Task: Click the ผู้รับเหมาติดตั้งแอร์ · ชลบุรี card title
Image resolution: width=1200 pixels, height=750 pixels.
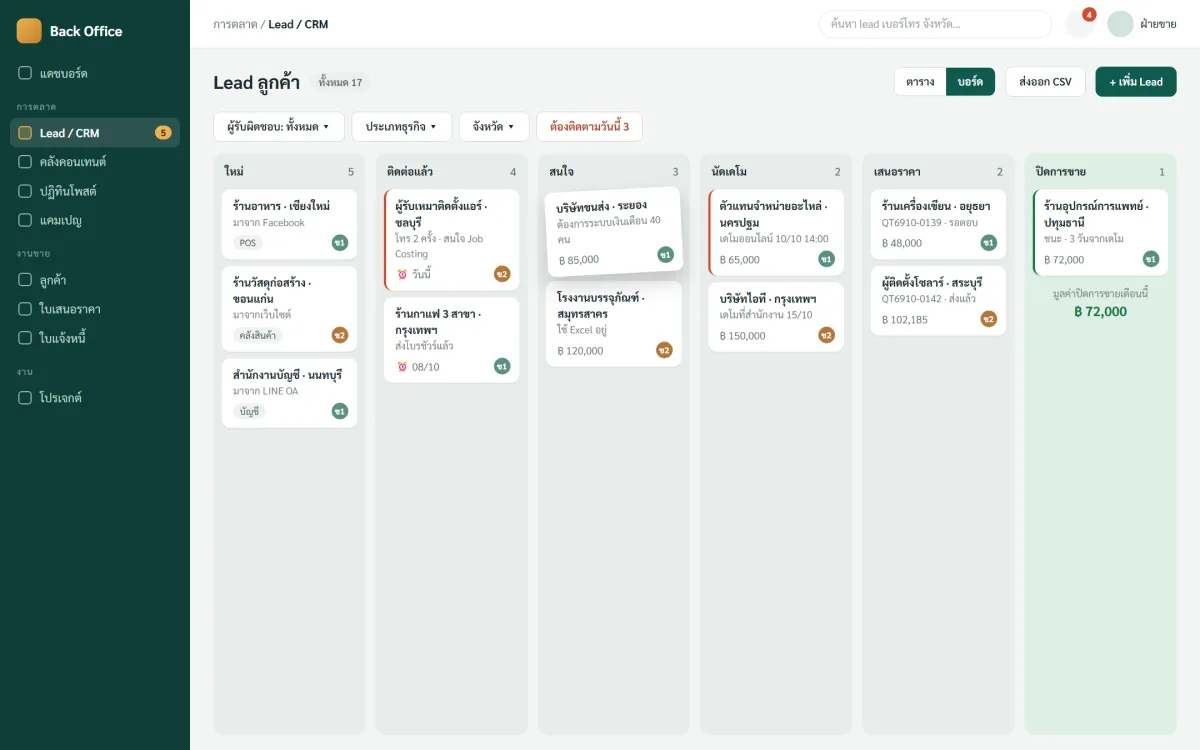Action: pos(441,214)
